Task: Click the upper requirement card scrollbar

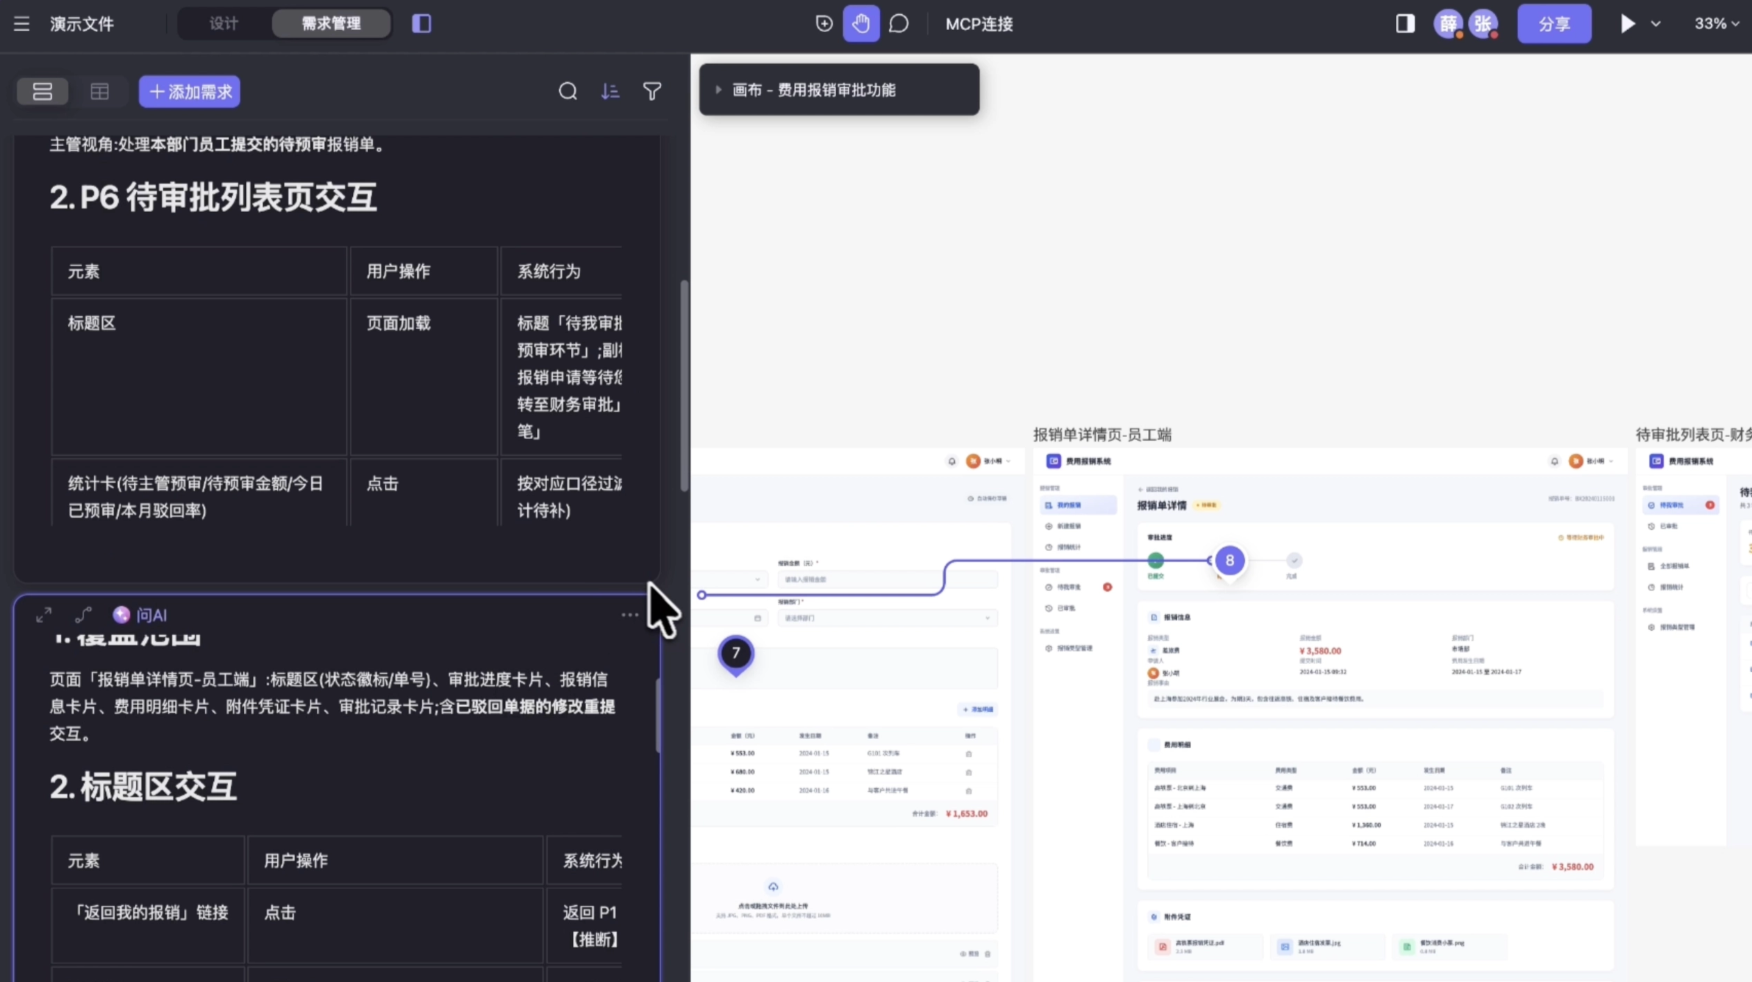Action: pos(684,385)
